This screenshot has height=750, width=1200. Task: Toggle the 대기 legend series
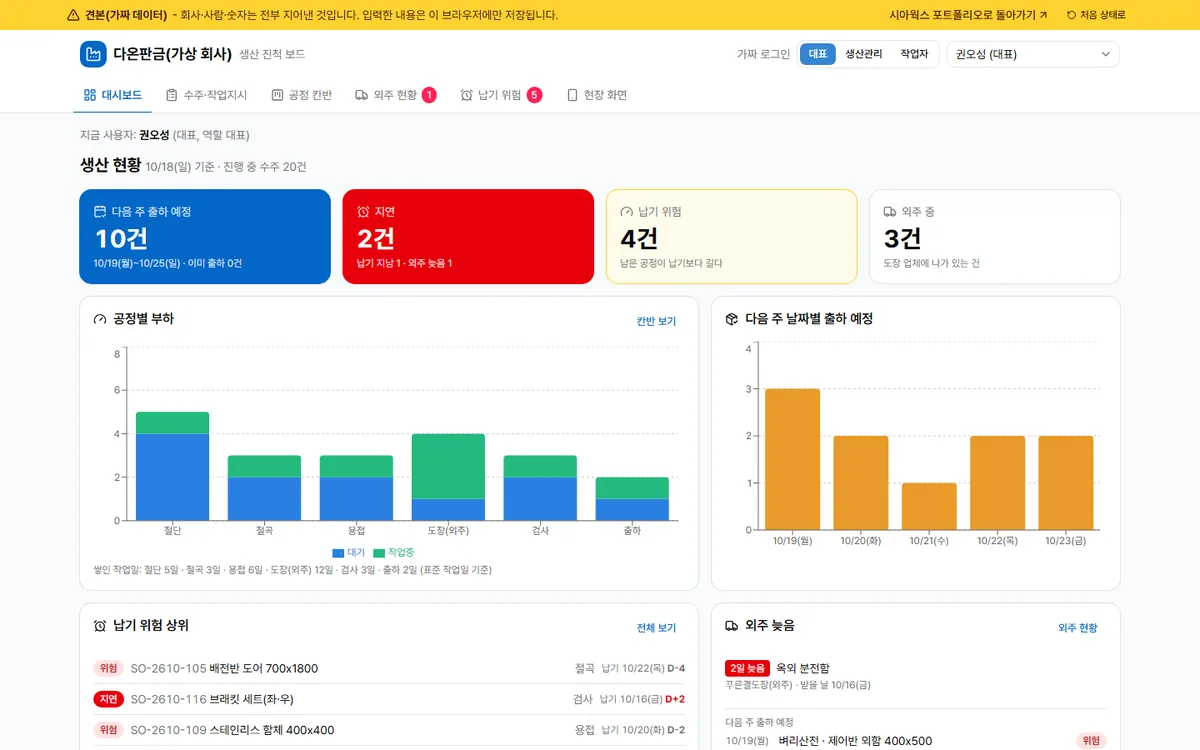click(x=349, y=552)
